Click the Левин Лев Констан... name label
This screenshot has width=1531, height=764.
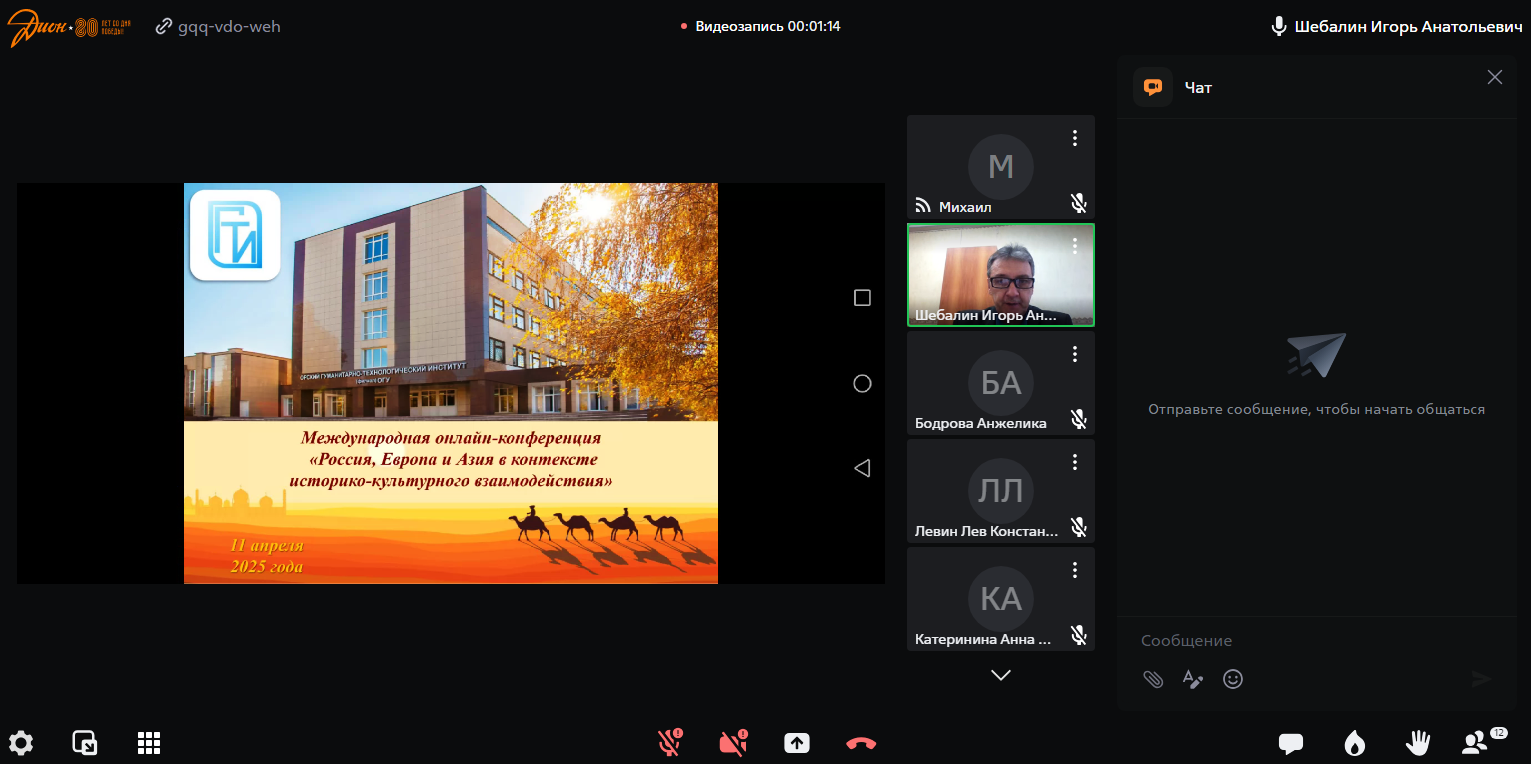click(x=986, y=531)
